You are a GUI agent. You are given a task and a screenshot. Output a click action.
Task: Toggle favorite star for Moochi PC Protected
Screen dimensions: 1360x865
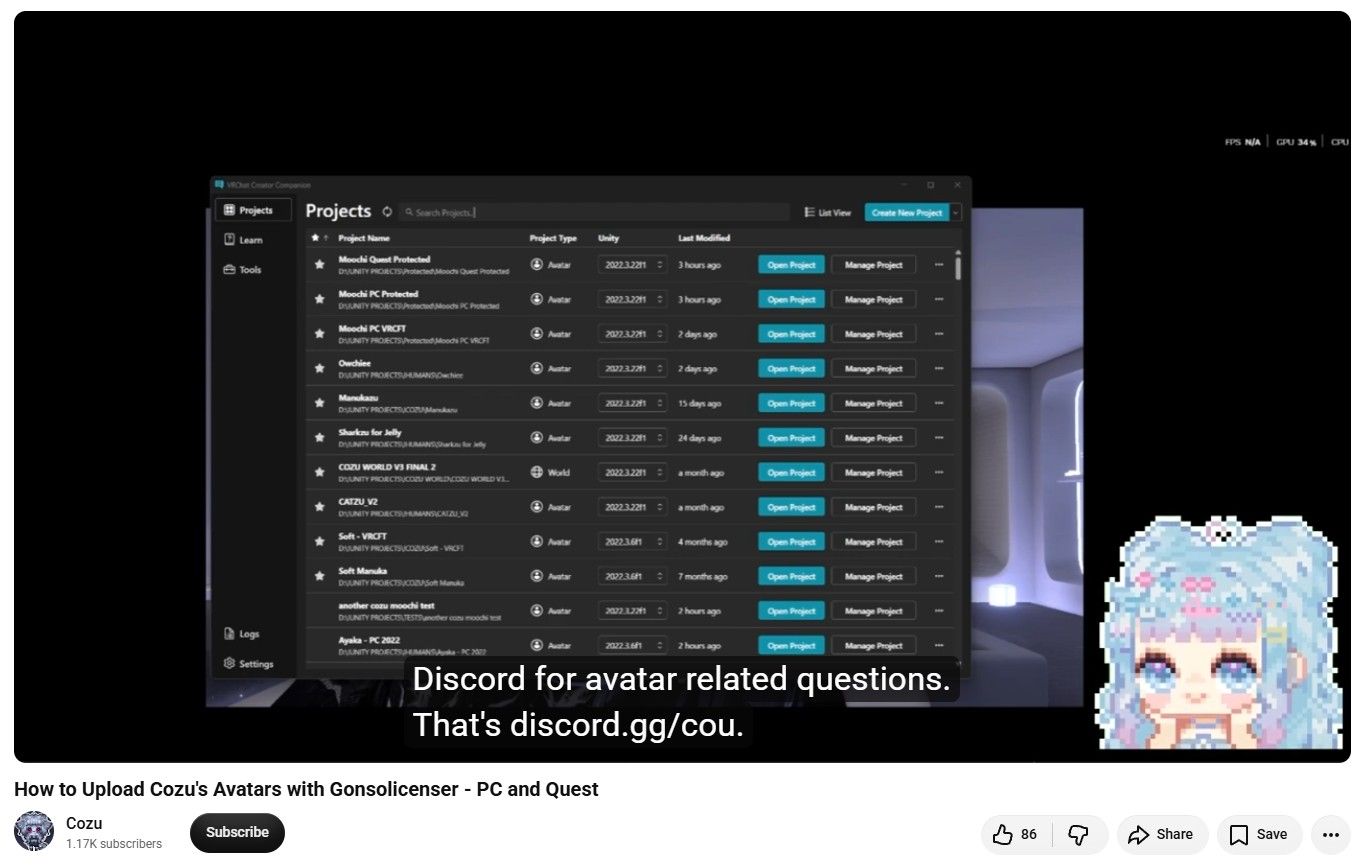[x=320, y=300]
